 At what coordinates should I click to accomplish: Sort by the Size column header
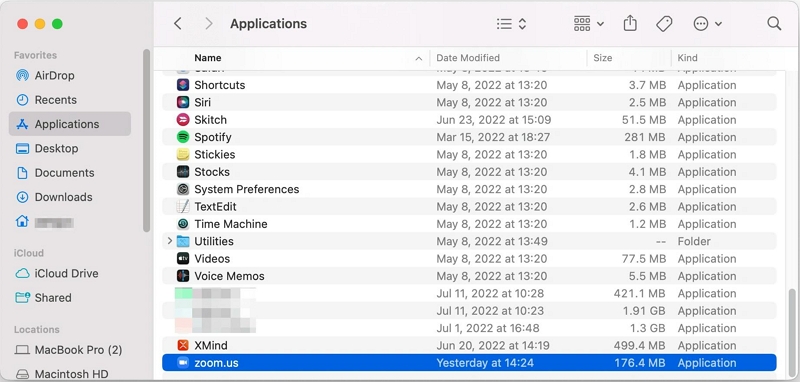click(x=603, y=58)
